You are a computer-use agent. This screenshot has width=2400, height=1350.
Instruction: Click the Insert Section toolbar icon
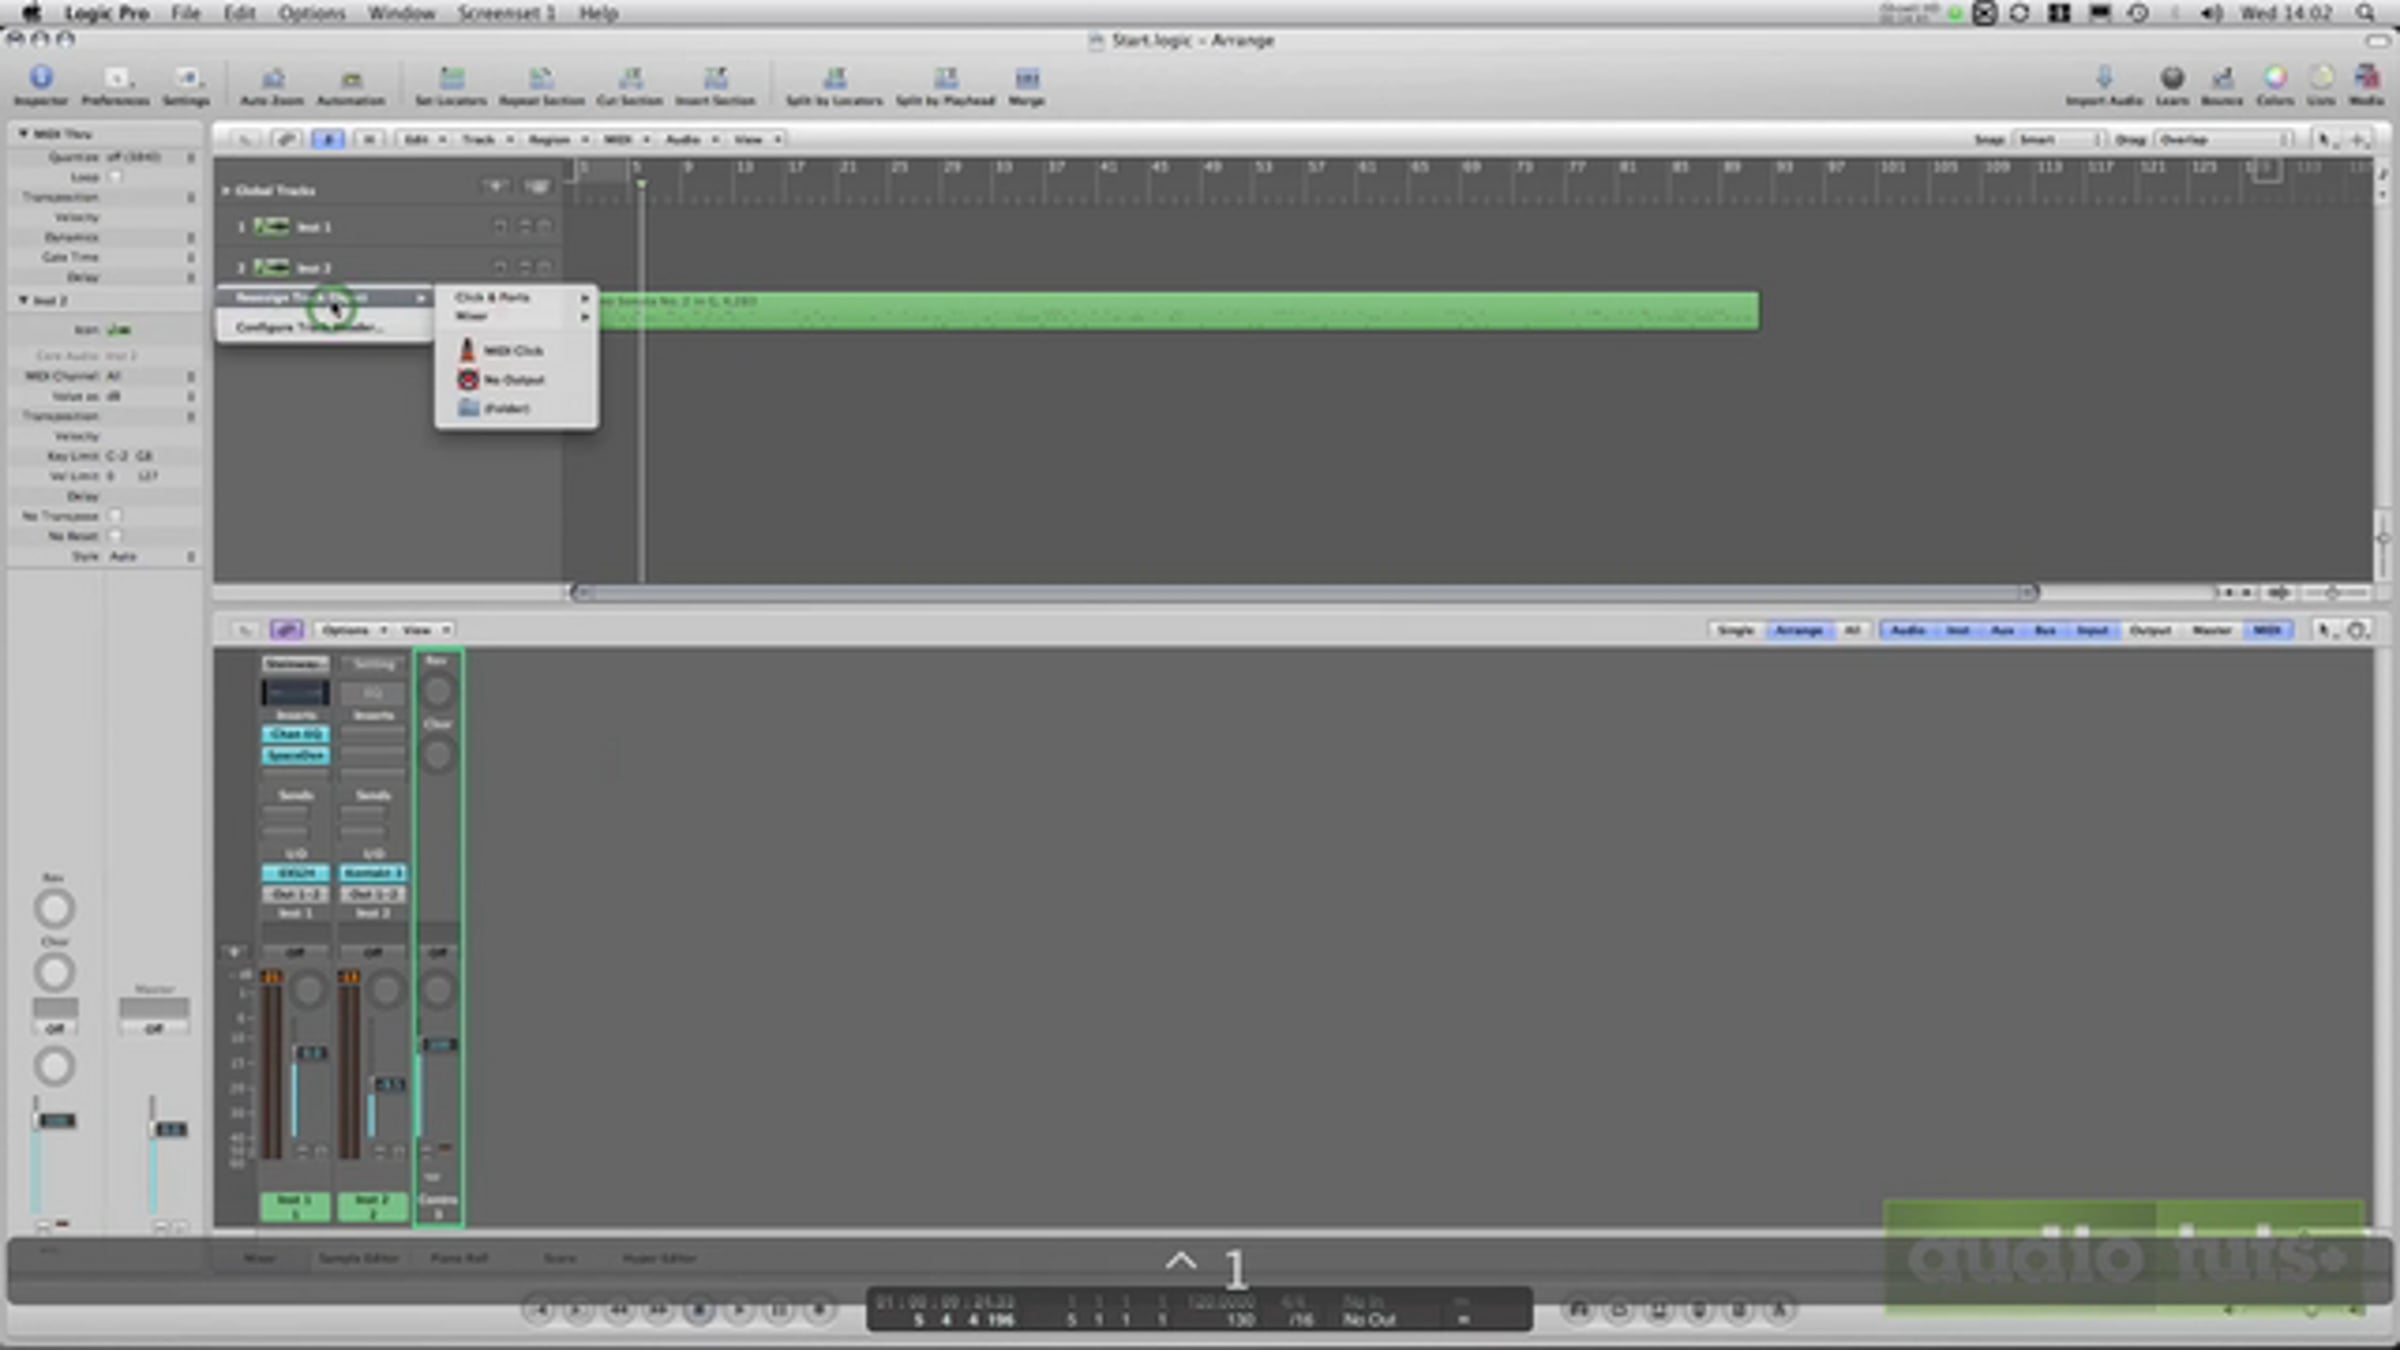click(715, 85)
